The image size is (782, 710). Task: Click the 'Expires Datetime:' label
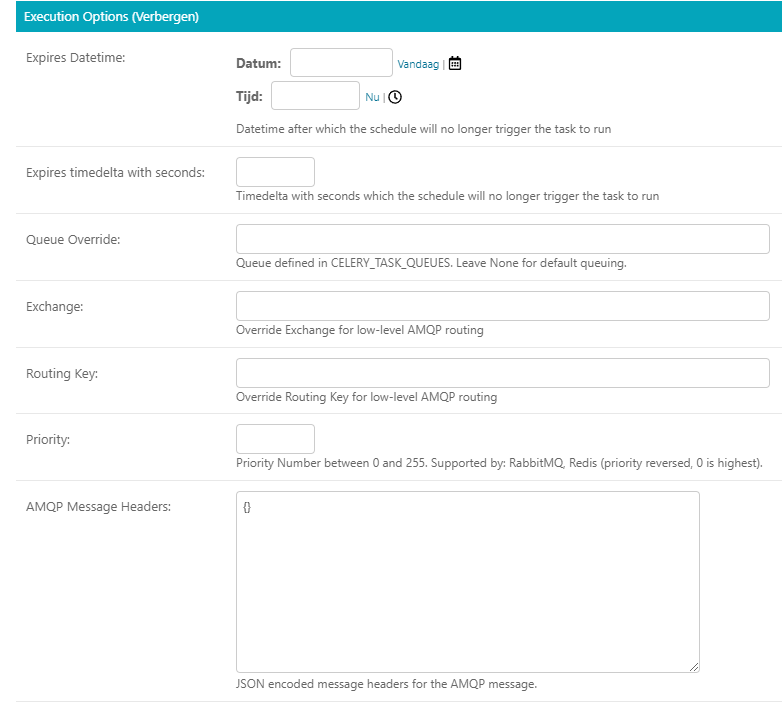click(75, 57)
